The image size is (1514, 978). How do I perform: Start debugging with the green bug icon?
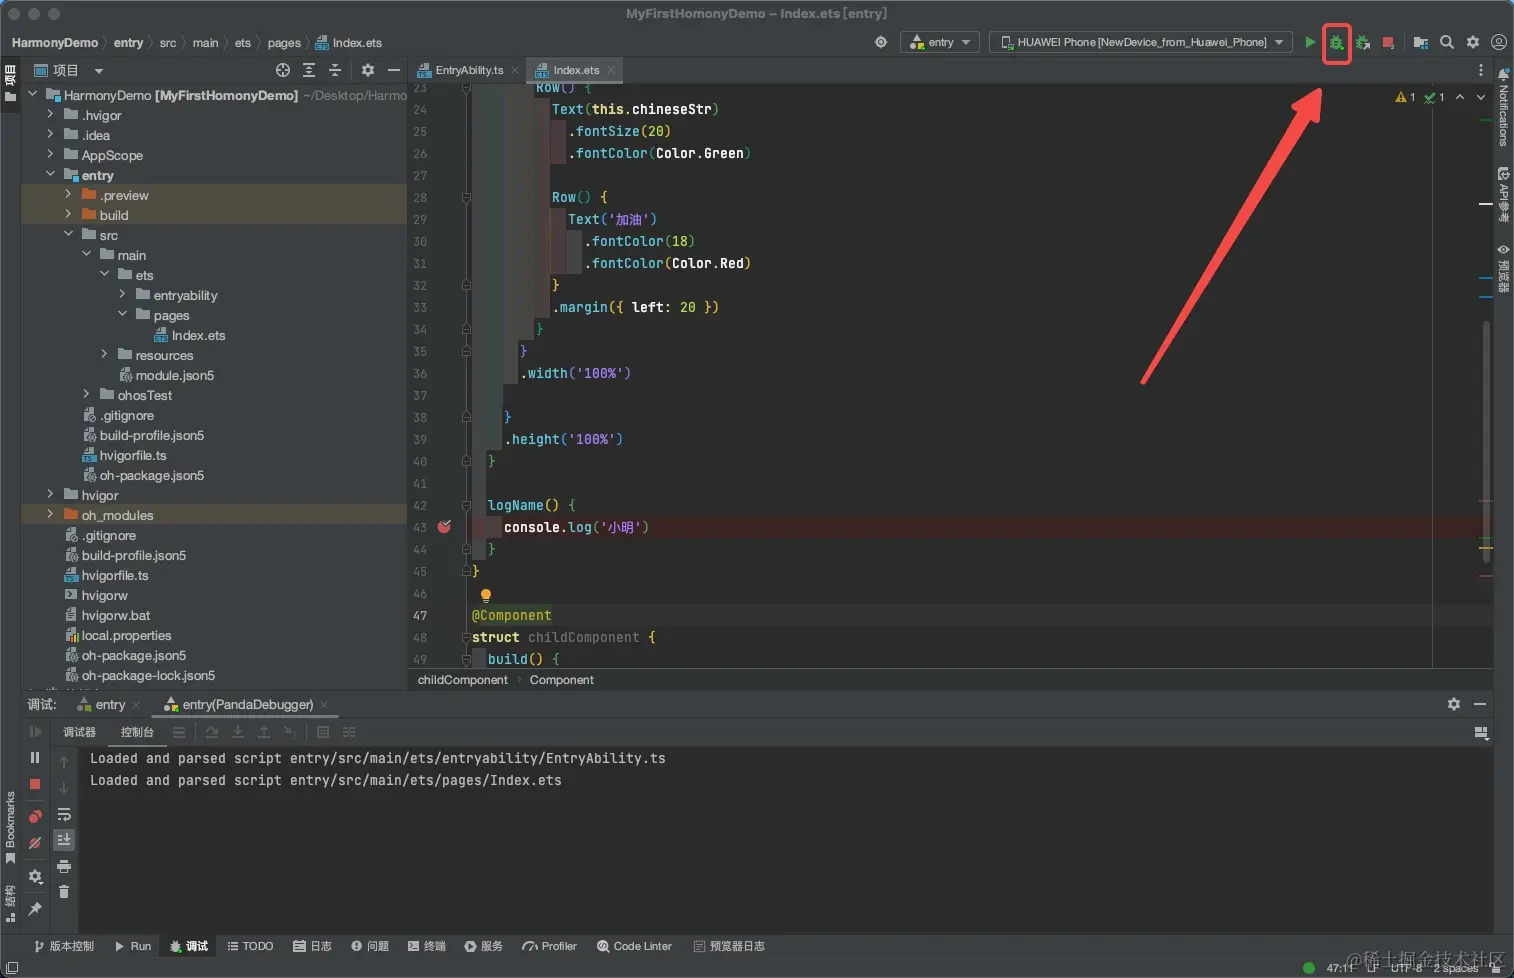1336,42
